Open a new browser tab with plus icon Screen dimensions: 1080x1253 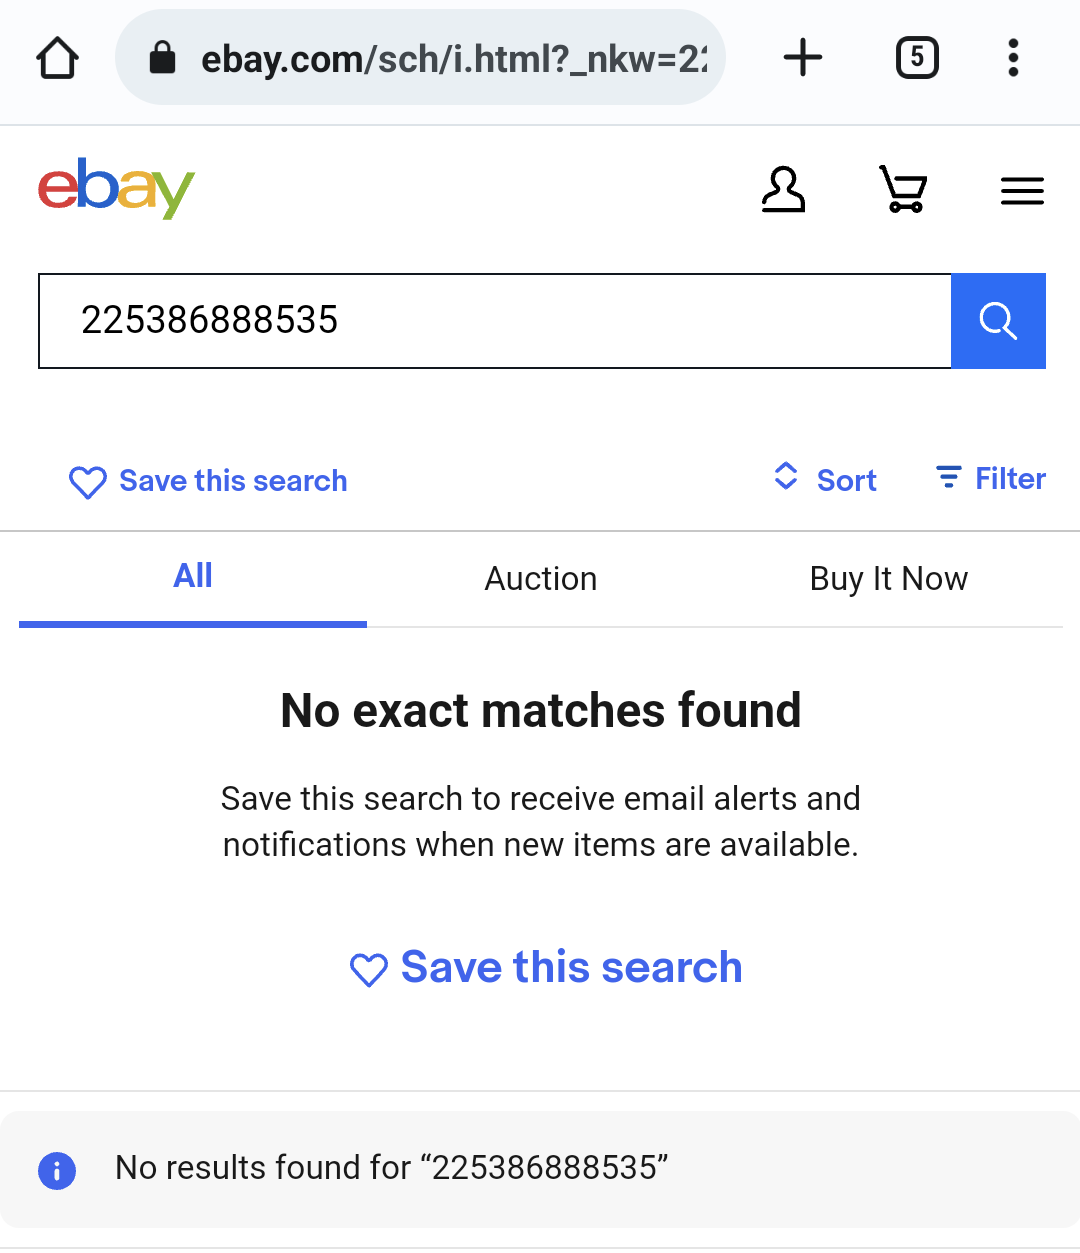[803, 58]
